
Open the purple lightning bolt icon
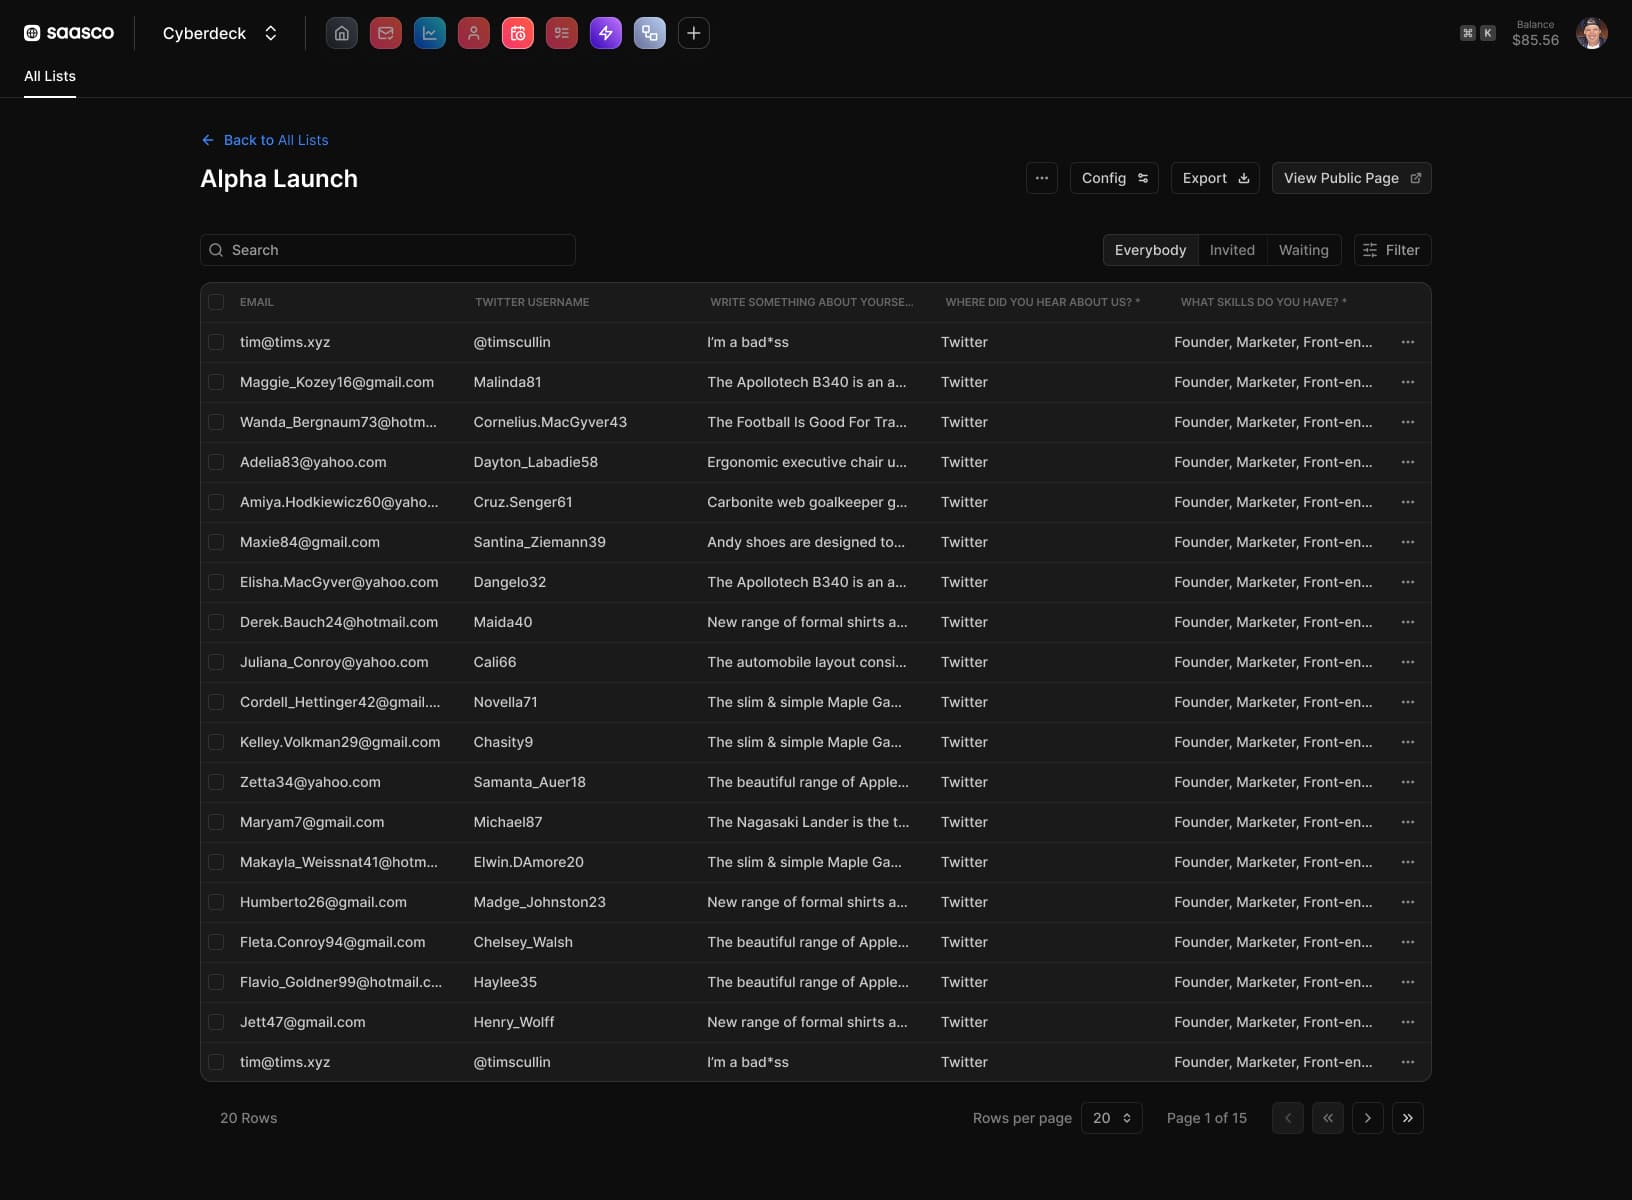(605, 33)
